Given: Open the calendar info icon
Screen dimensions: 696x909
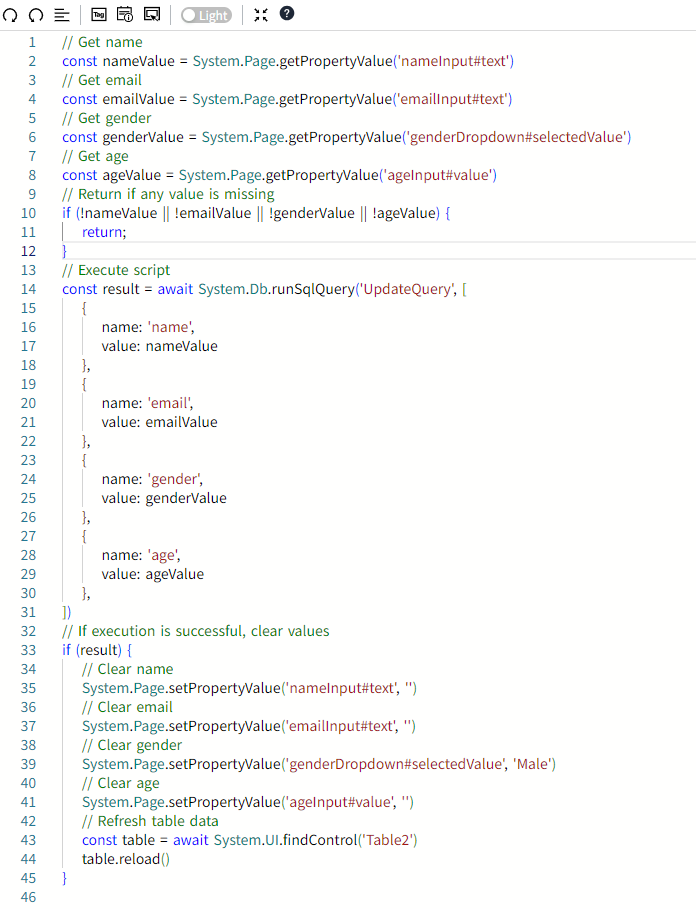Looking at the screenshot, I should click(x=125, y=15).
